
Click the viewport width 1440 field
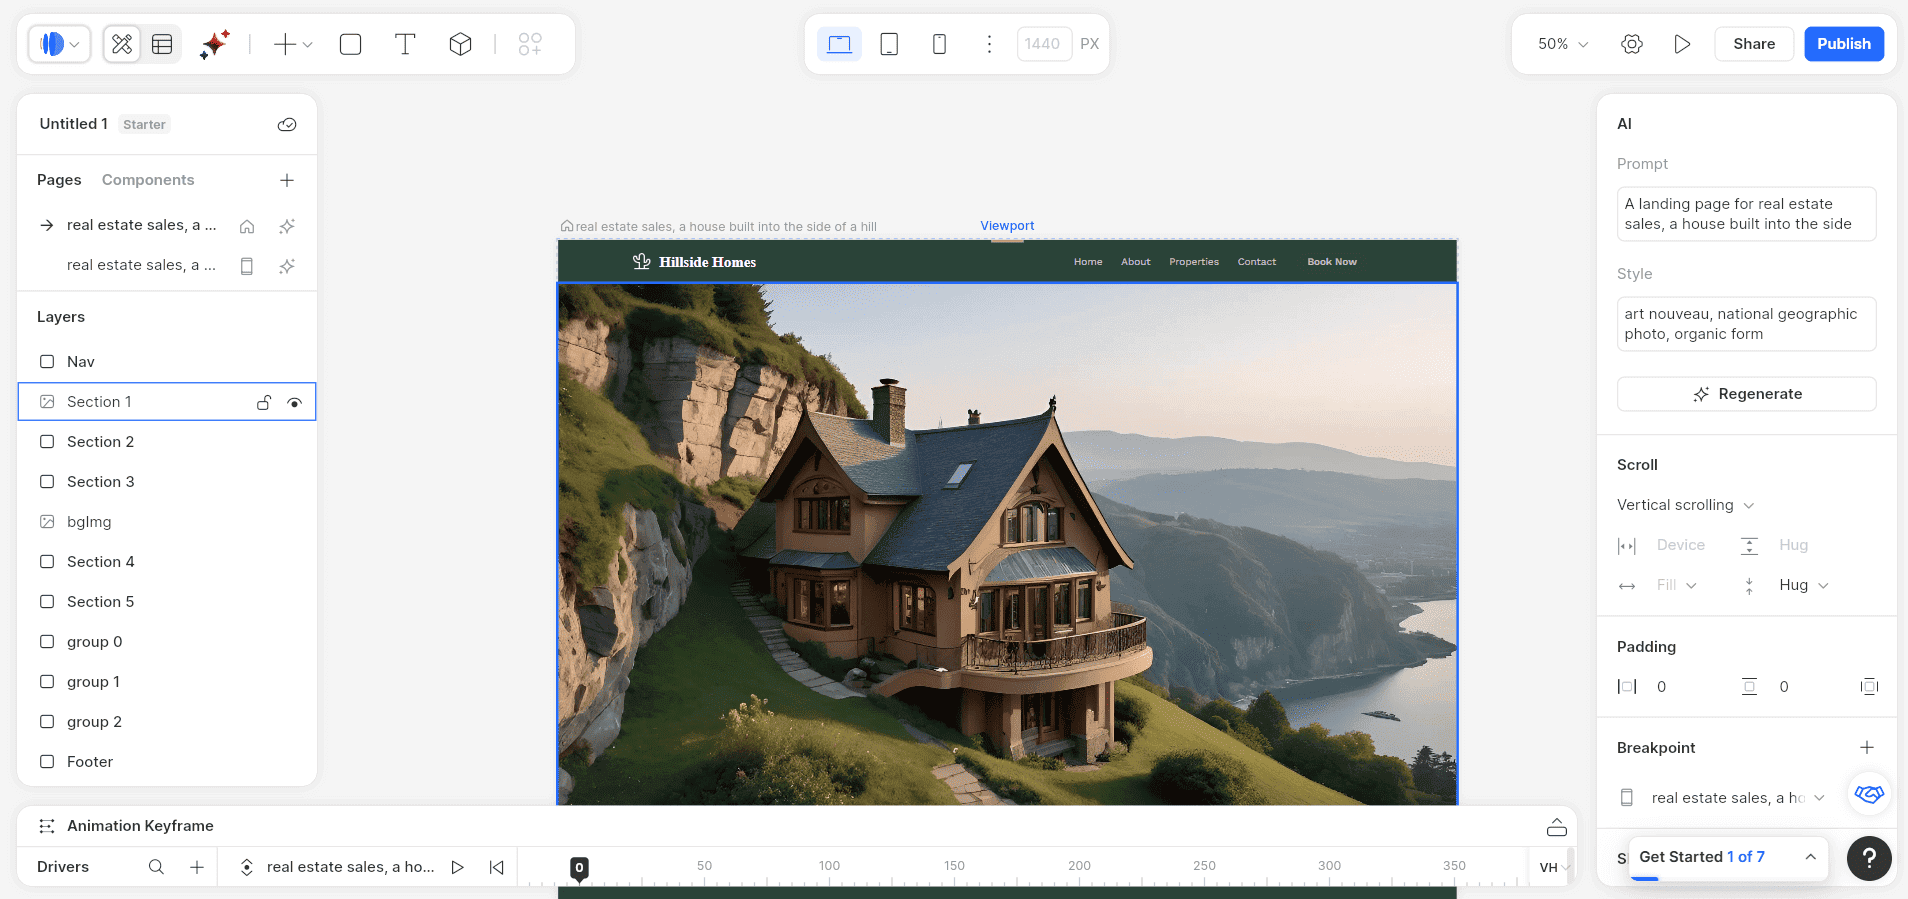pyautogui.click(x=1043, y=44)
